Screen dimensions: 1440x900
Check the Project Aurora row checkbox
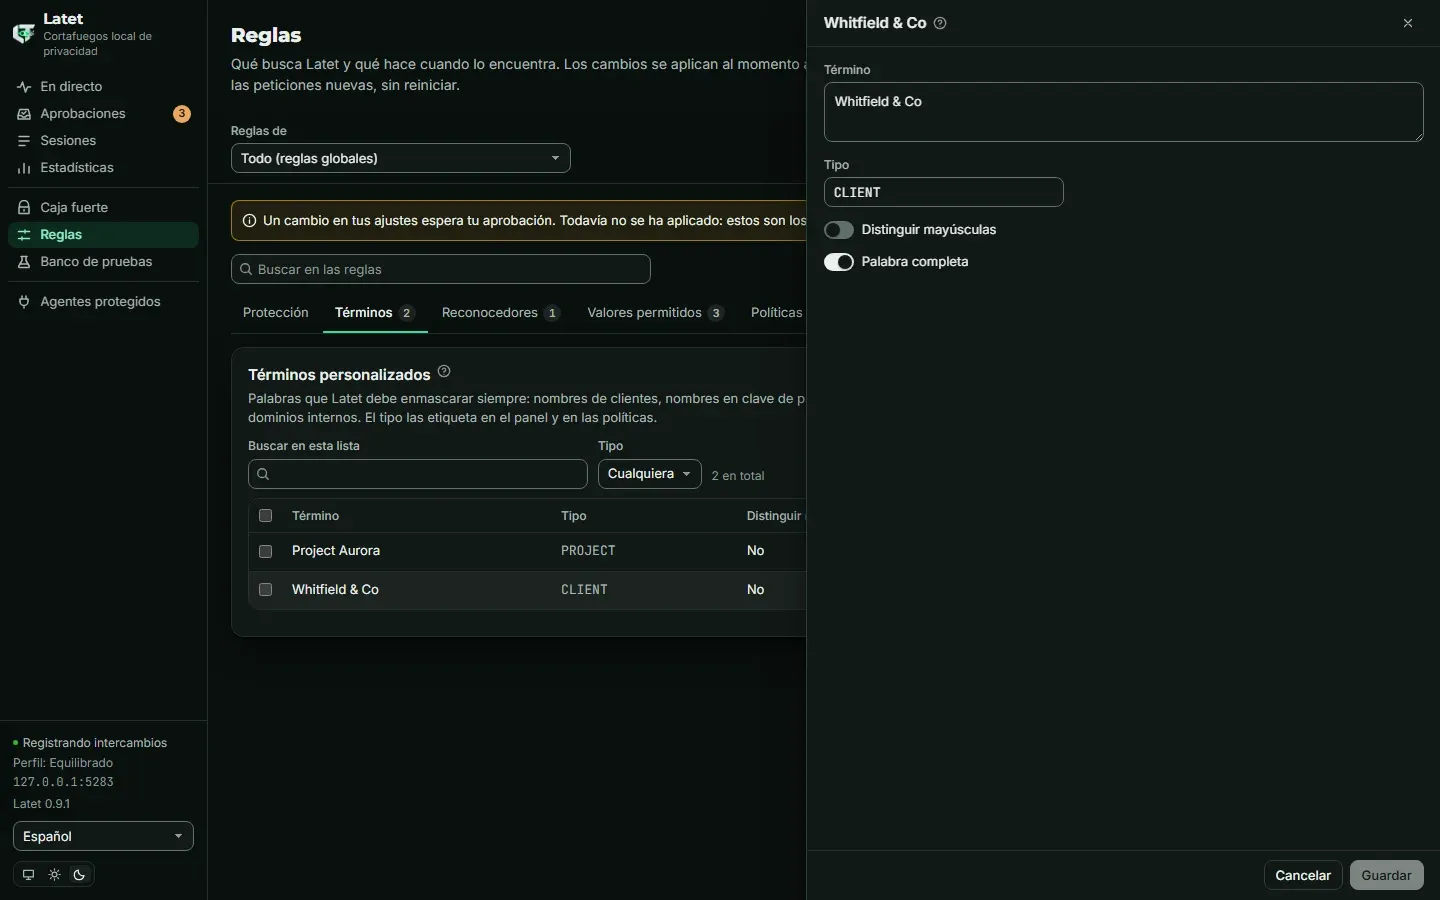coord(266,551)
